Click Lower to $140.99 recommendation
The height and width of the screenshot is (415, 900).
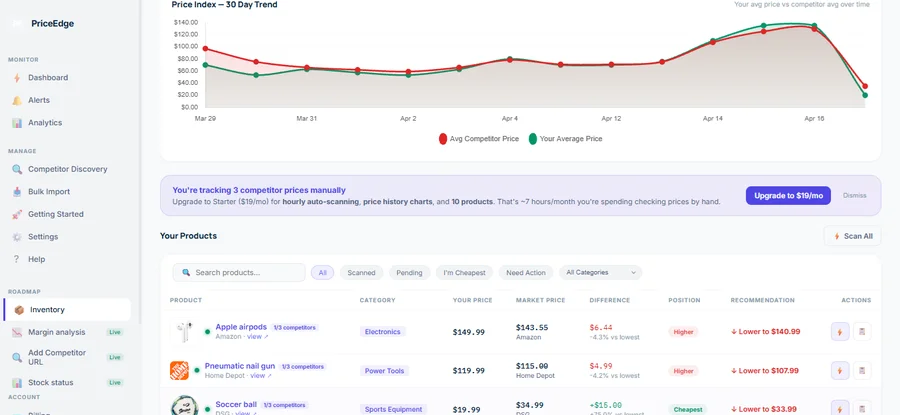[x=765, y=332]
